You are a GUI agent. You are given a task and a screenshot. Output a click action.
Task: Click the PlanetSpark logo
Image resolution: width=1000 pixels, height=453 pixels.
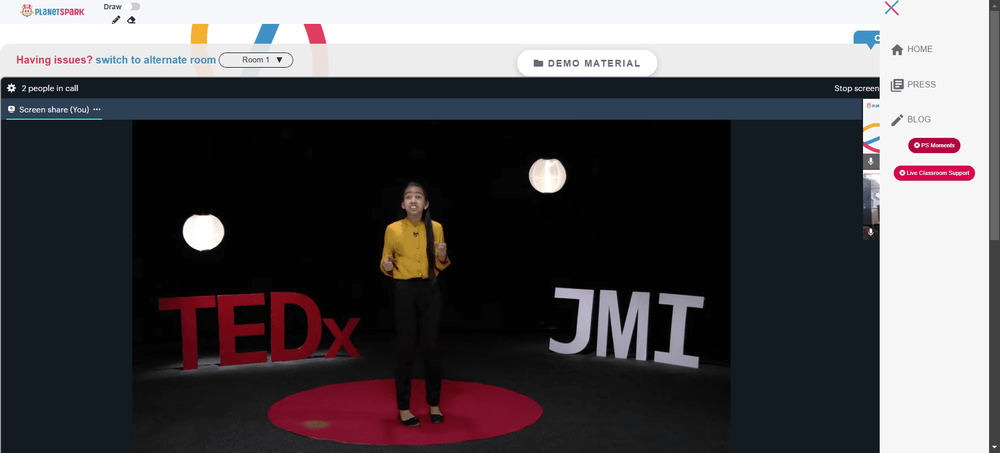[52, 10]
